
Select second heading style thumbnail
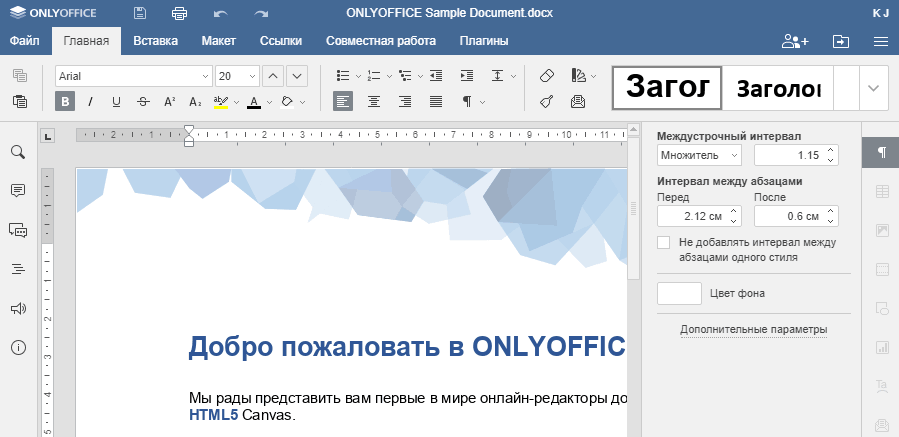click(x=777, y=88)
